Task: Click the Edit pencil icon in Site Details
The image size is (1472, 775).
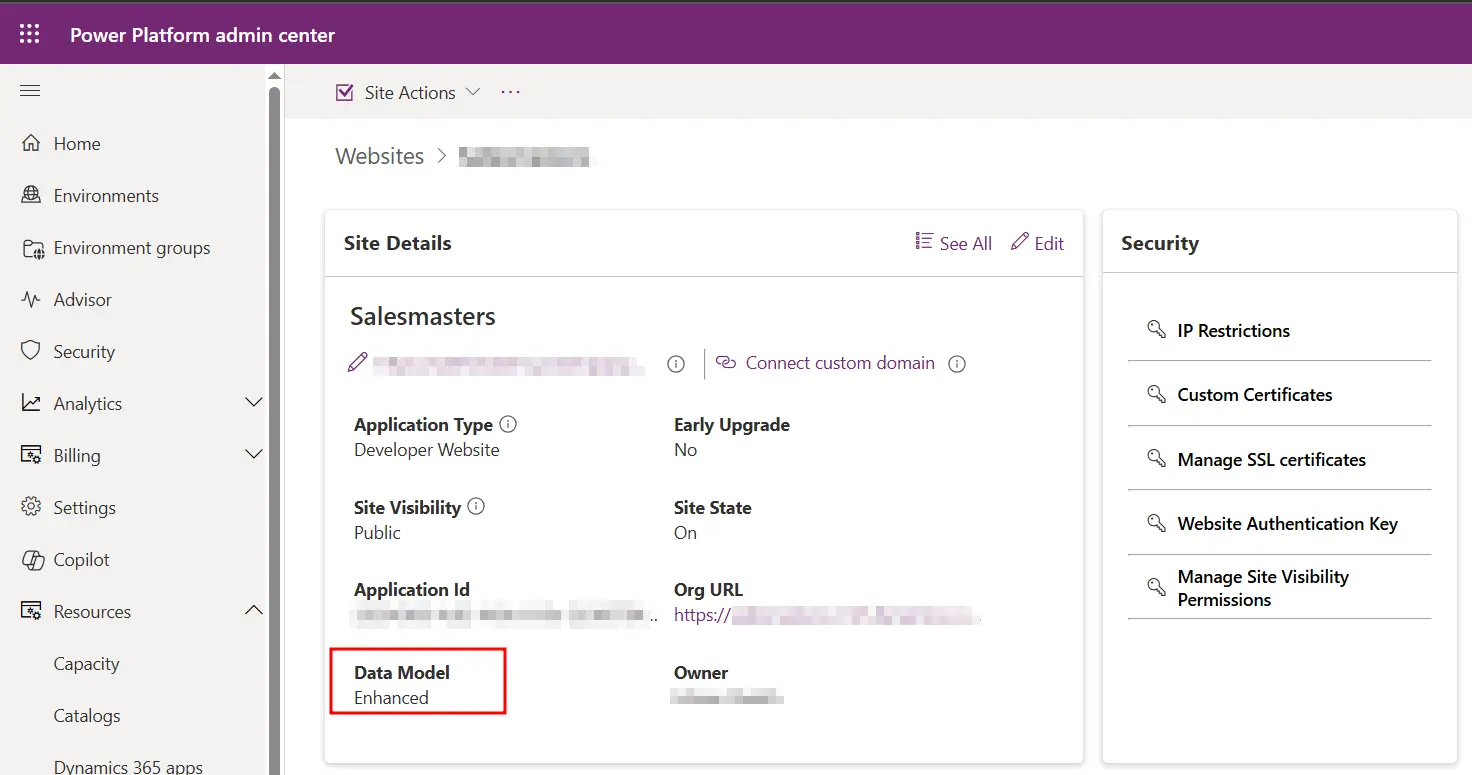Action: tap(1020, 242)
